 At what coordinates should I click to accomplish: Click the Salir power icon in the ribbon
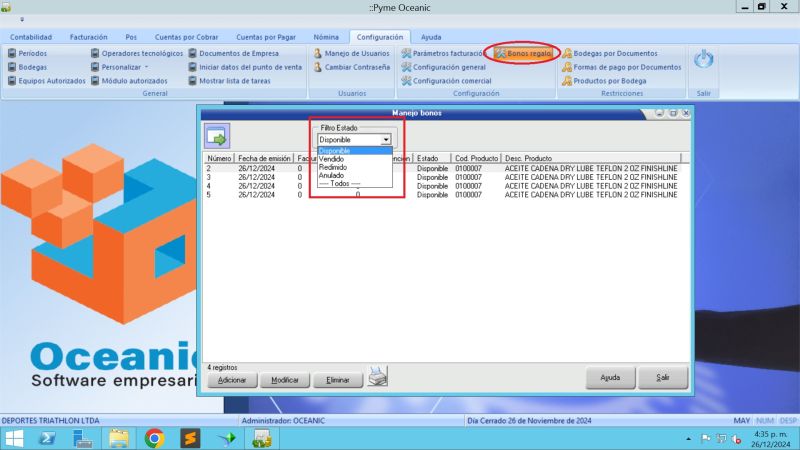[704, 61]
